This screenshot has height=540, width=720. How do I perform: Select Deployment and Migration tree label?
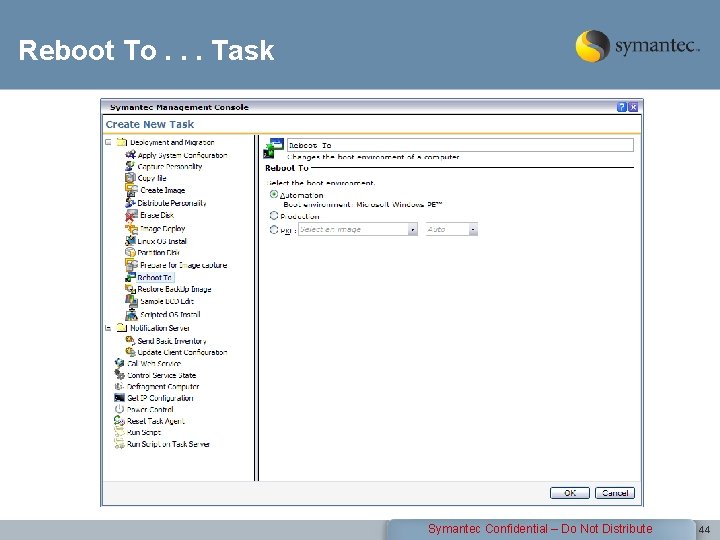point(172,142)
